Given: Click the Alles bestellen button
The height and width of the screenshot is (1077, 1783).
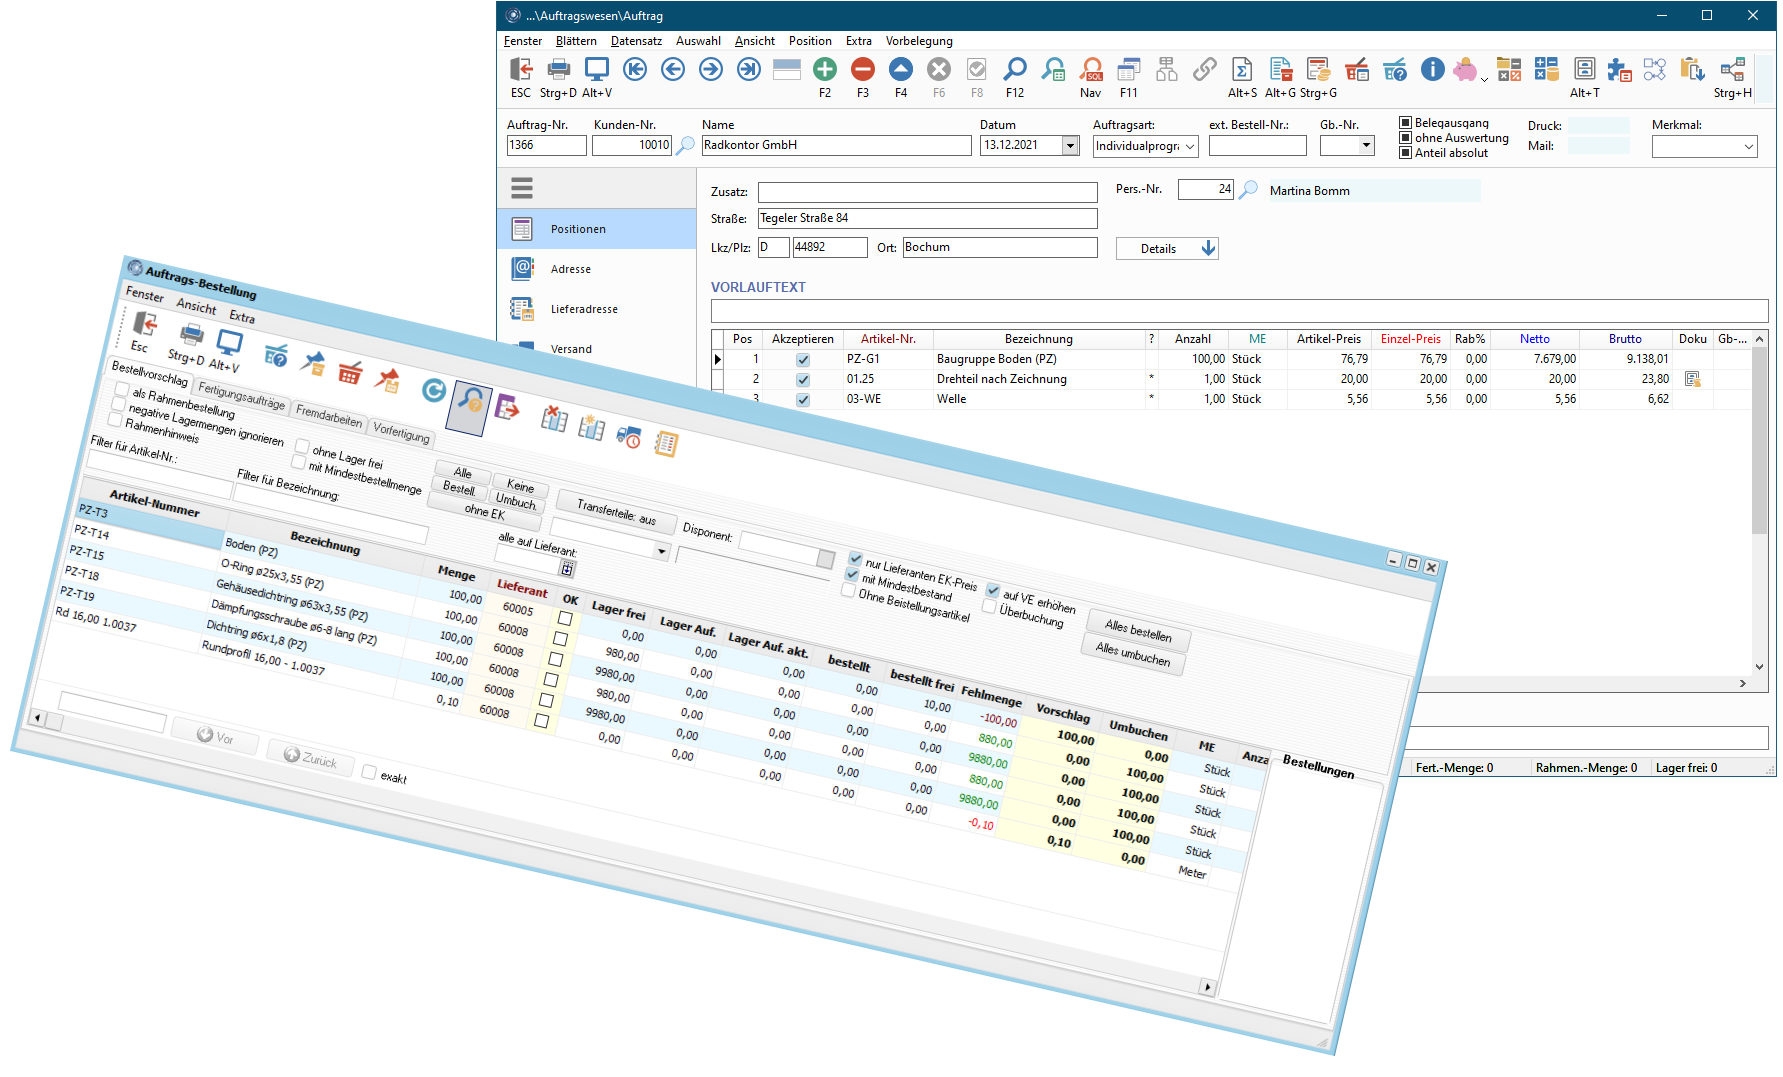Looking at the screenshot, I should coord(1138,630).
